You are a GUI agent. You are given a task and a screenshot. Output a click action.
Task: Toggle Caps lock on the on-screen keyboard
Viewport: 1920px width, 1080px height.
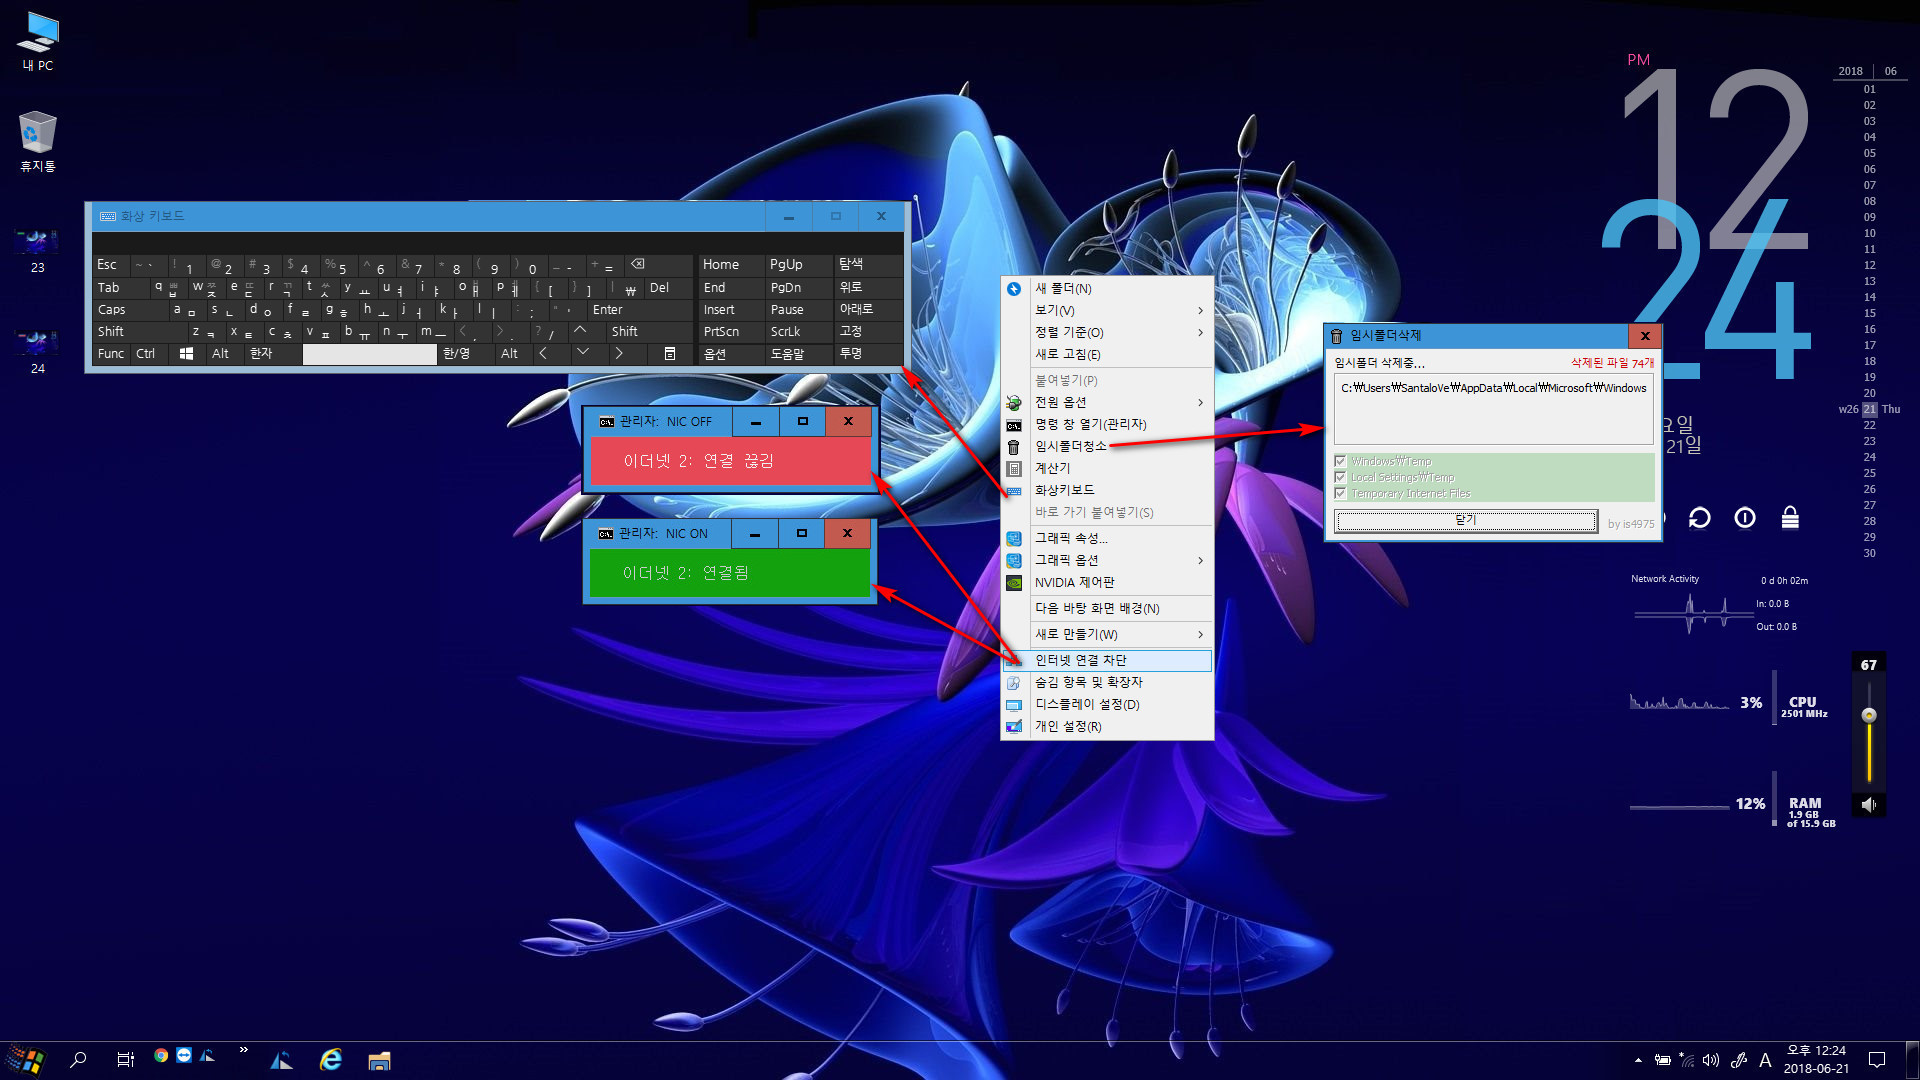(x=130, y=310)
